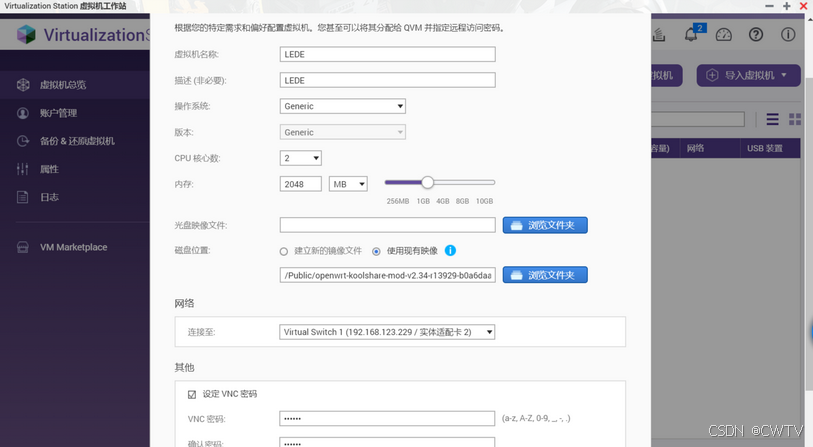Open 属性 in the sidebar
This screenshot has width=813, height=447.
49,169
